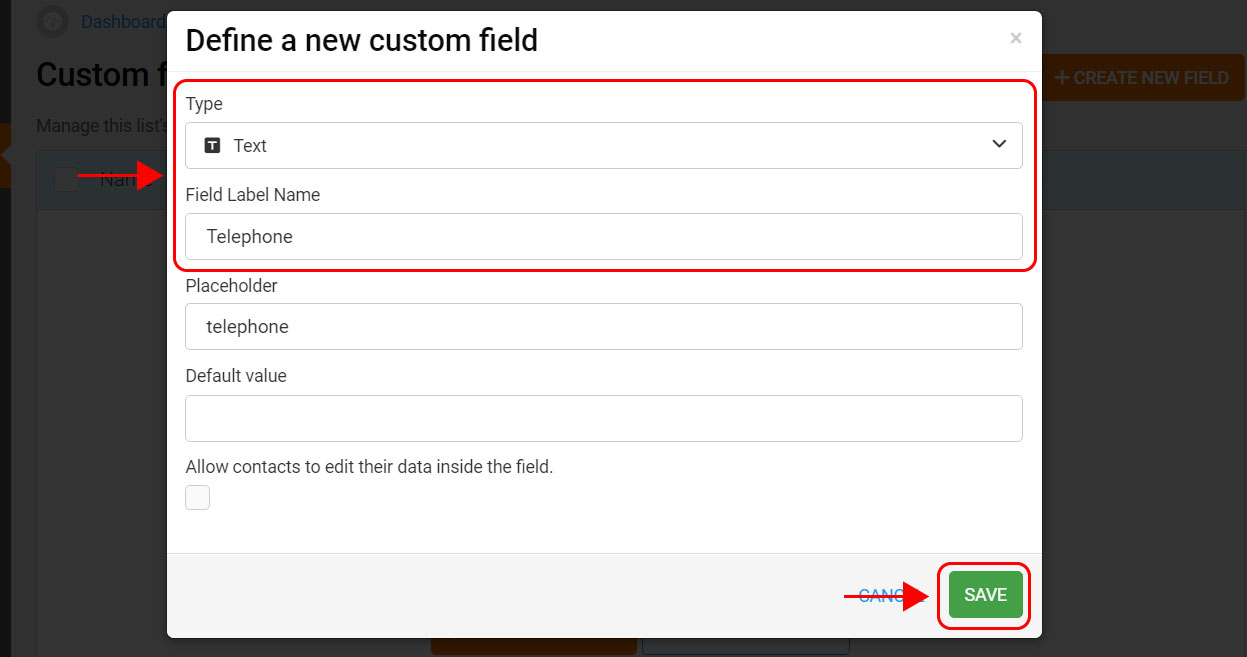This screenshot has width=1247, height=657.
Task: Click the Placeholder field containing telephone
Action: pyautogui.click(x=604, y=327)
